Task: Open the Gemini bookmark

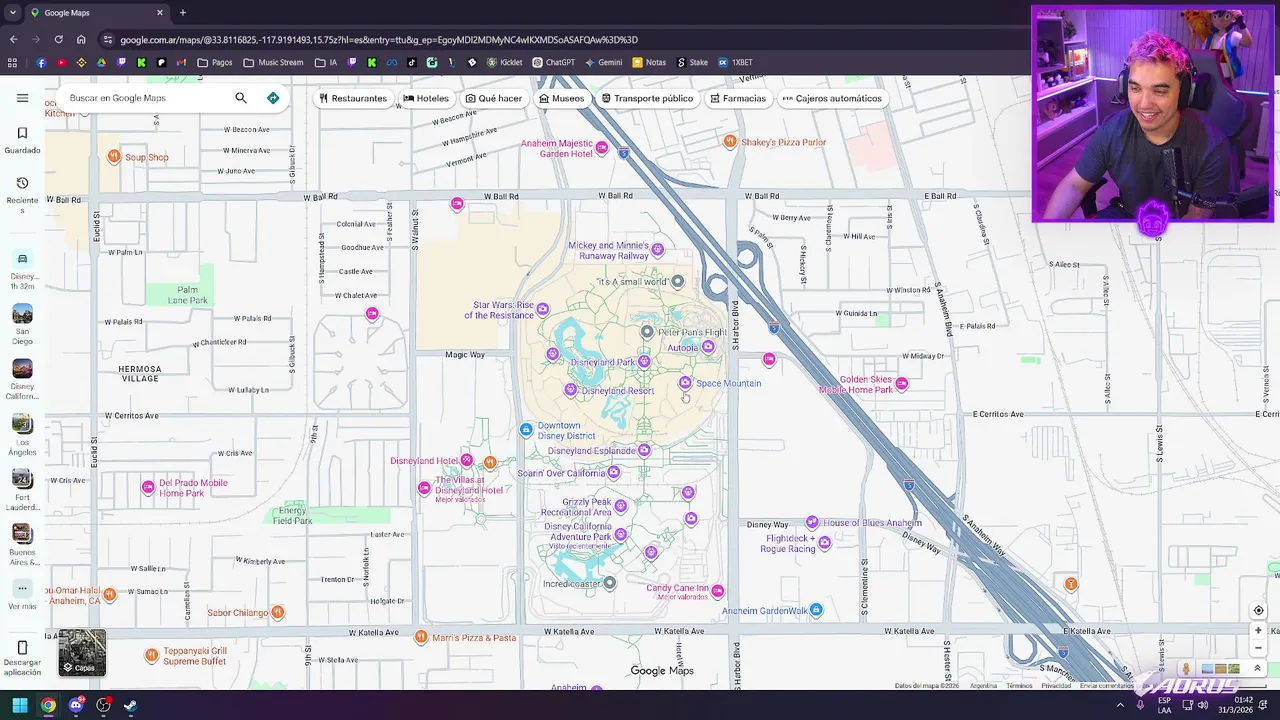Action: pos(603,62)
